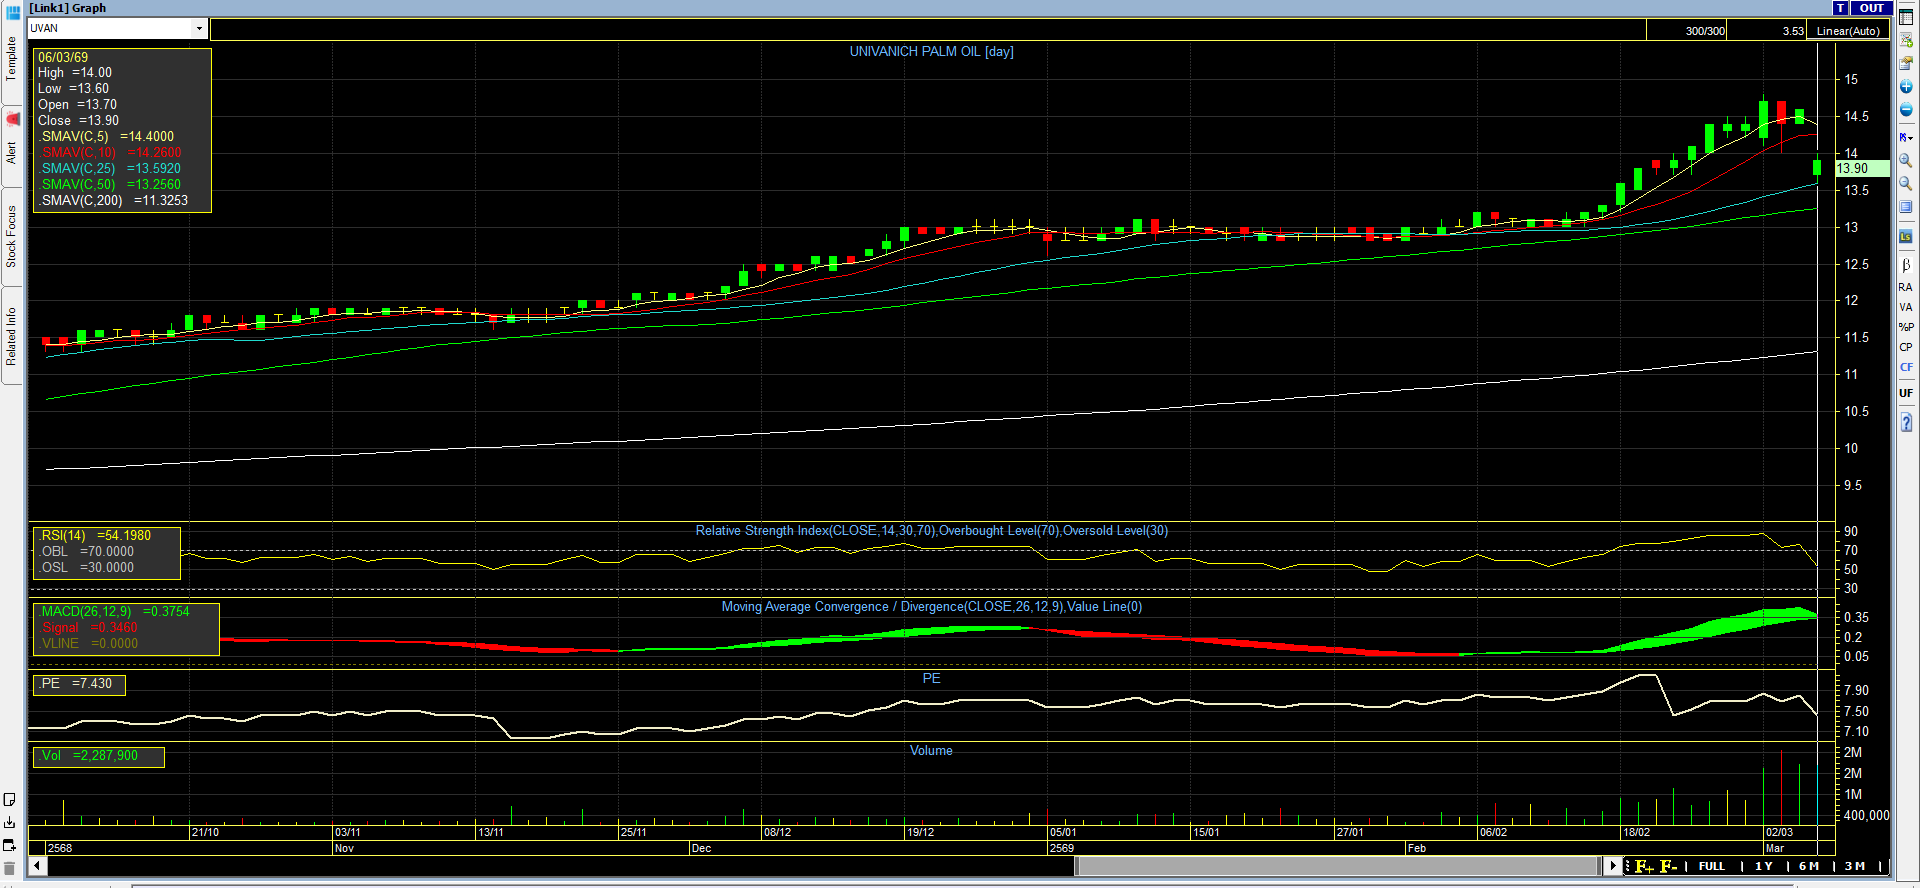The height and width of the screenshot is (888, 1920).
Task: Click the 05/01 date marker on timeline
Action: click(1063, 833)
